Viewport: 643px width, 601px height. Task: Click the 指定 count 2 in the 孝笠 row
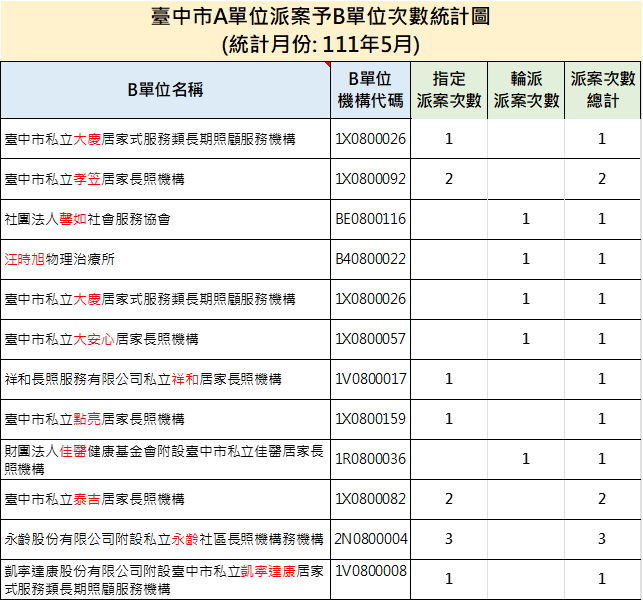(449, 179)
